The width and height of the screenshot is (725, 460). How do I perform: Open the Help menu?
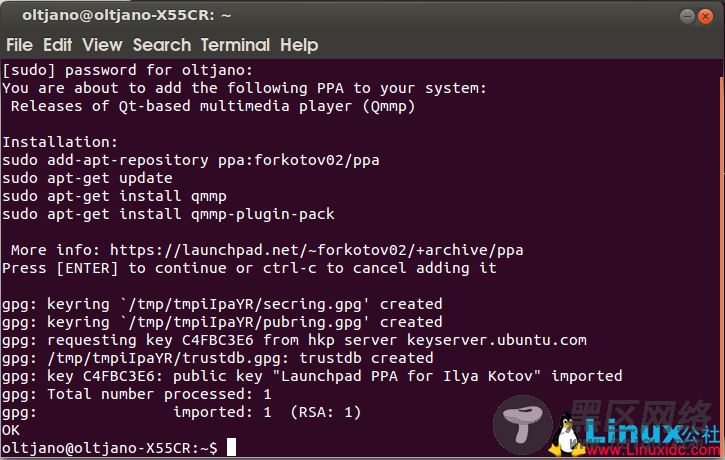(x=299, y=45)
